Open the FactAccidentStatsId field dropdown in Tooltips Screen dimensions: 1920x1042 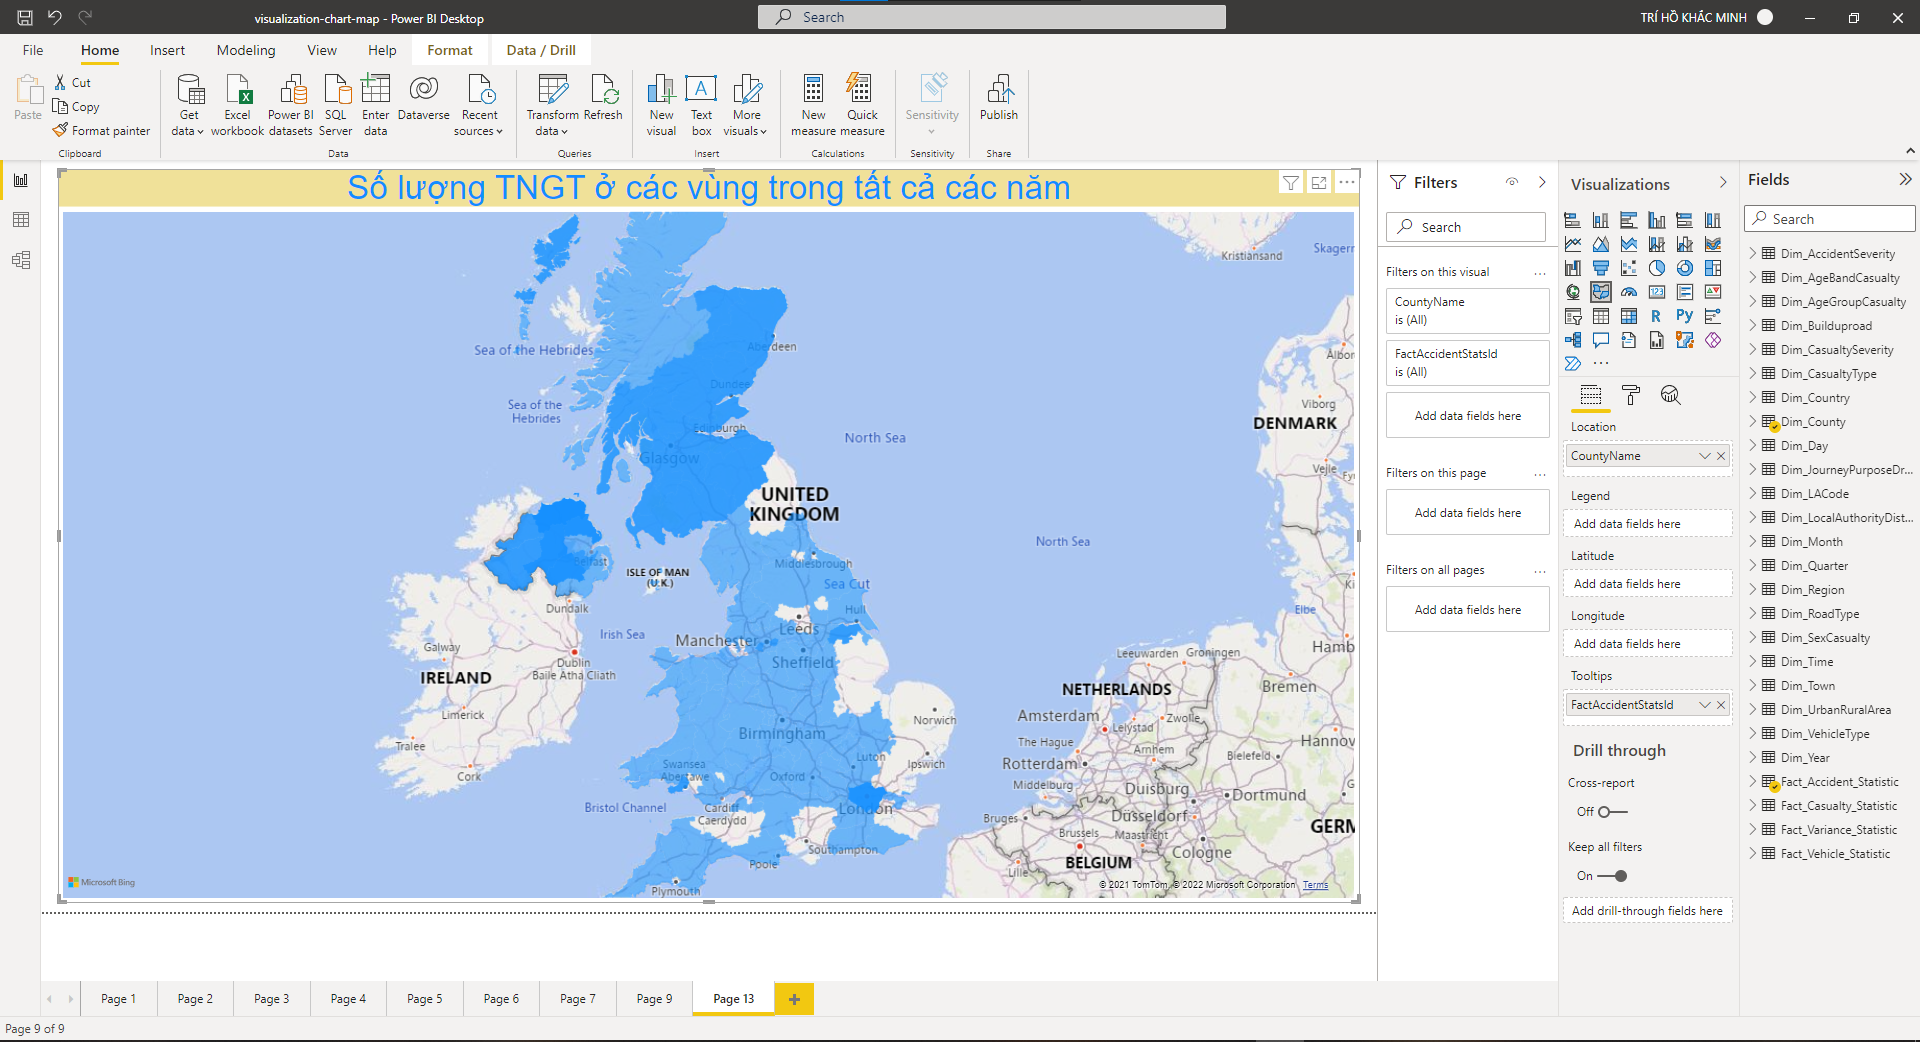click(x=1704, y=705)
